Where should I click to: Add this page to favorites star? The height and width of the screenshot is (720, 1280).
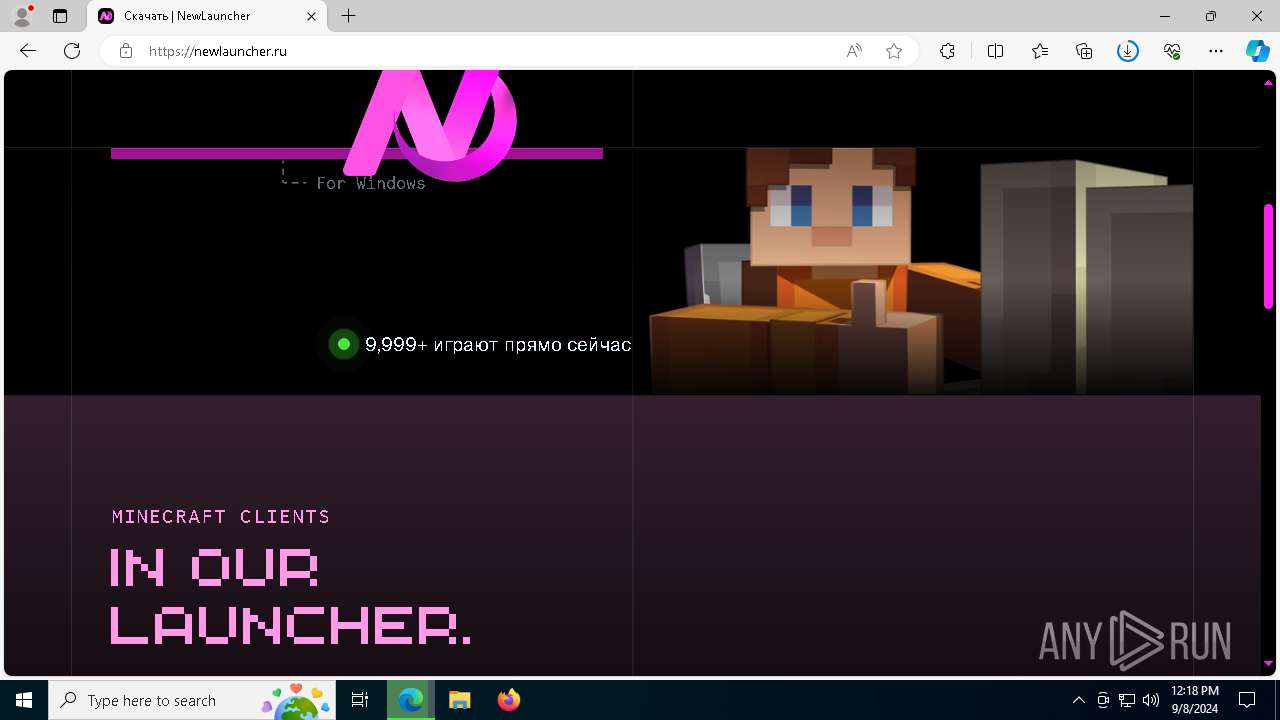(894, 51)
